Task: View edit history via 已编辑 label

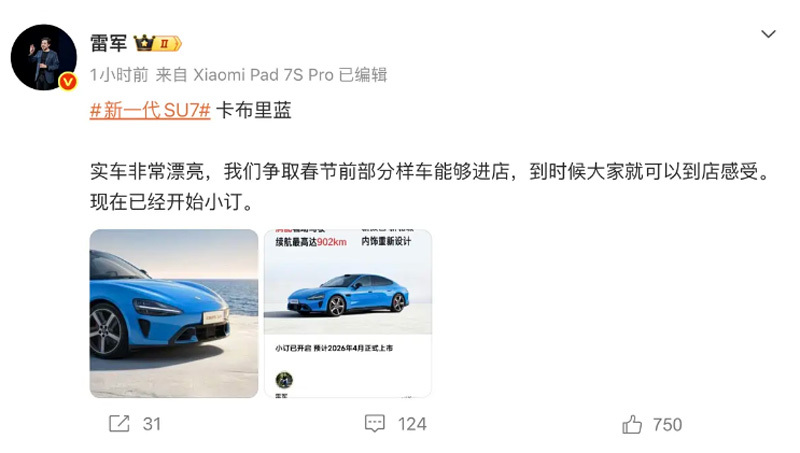Action: 363,75
